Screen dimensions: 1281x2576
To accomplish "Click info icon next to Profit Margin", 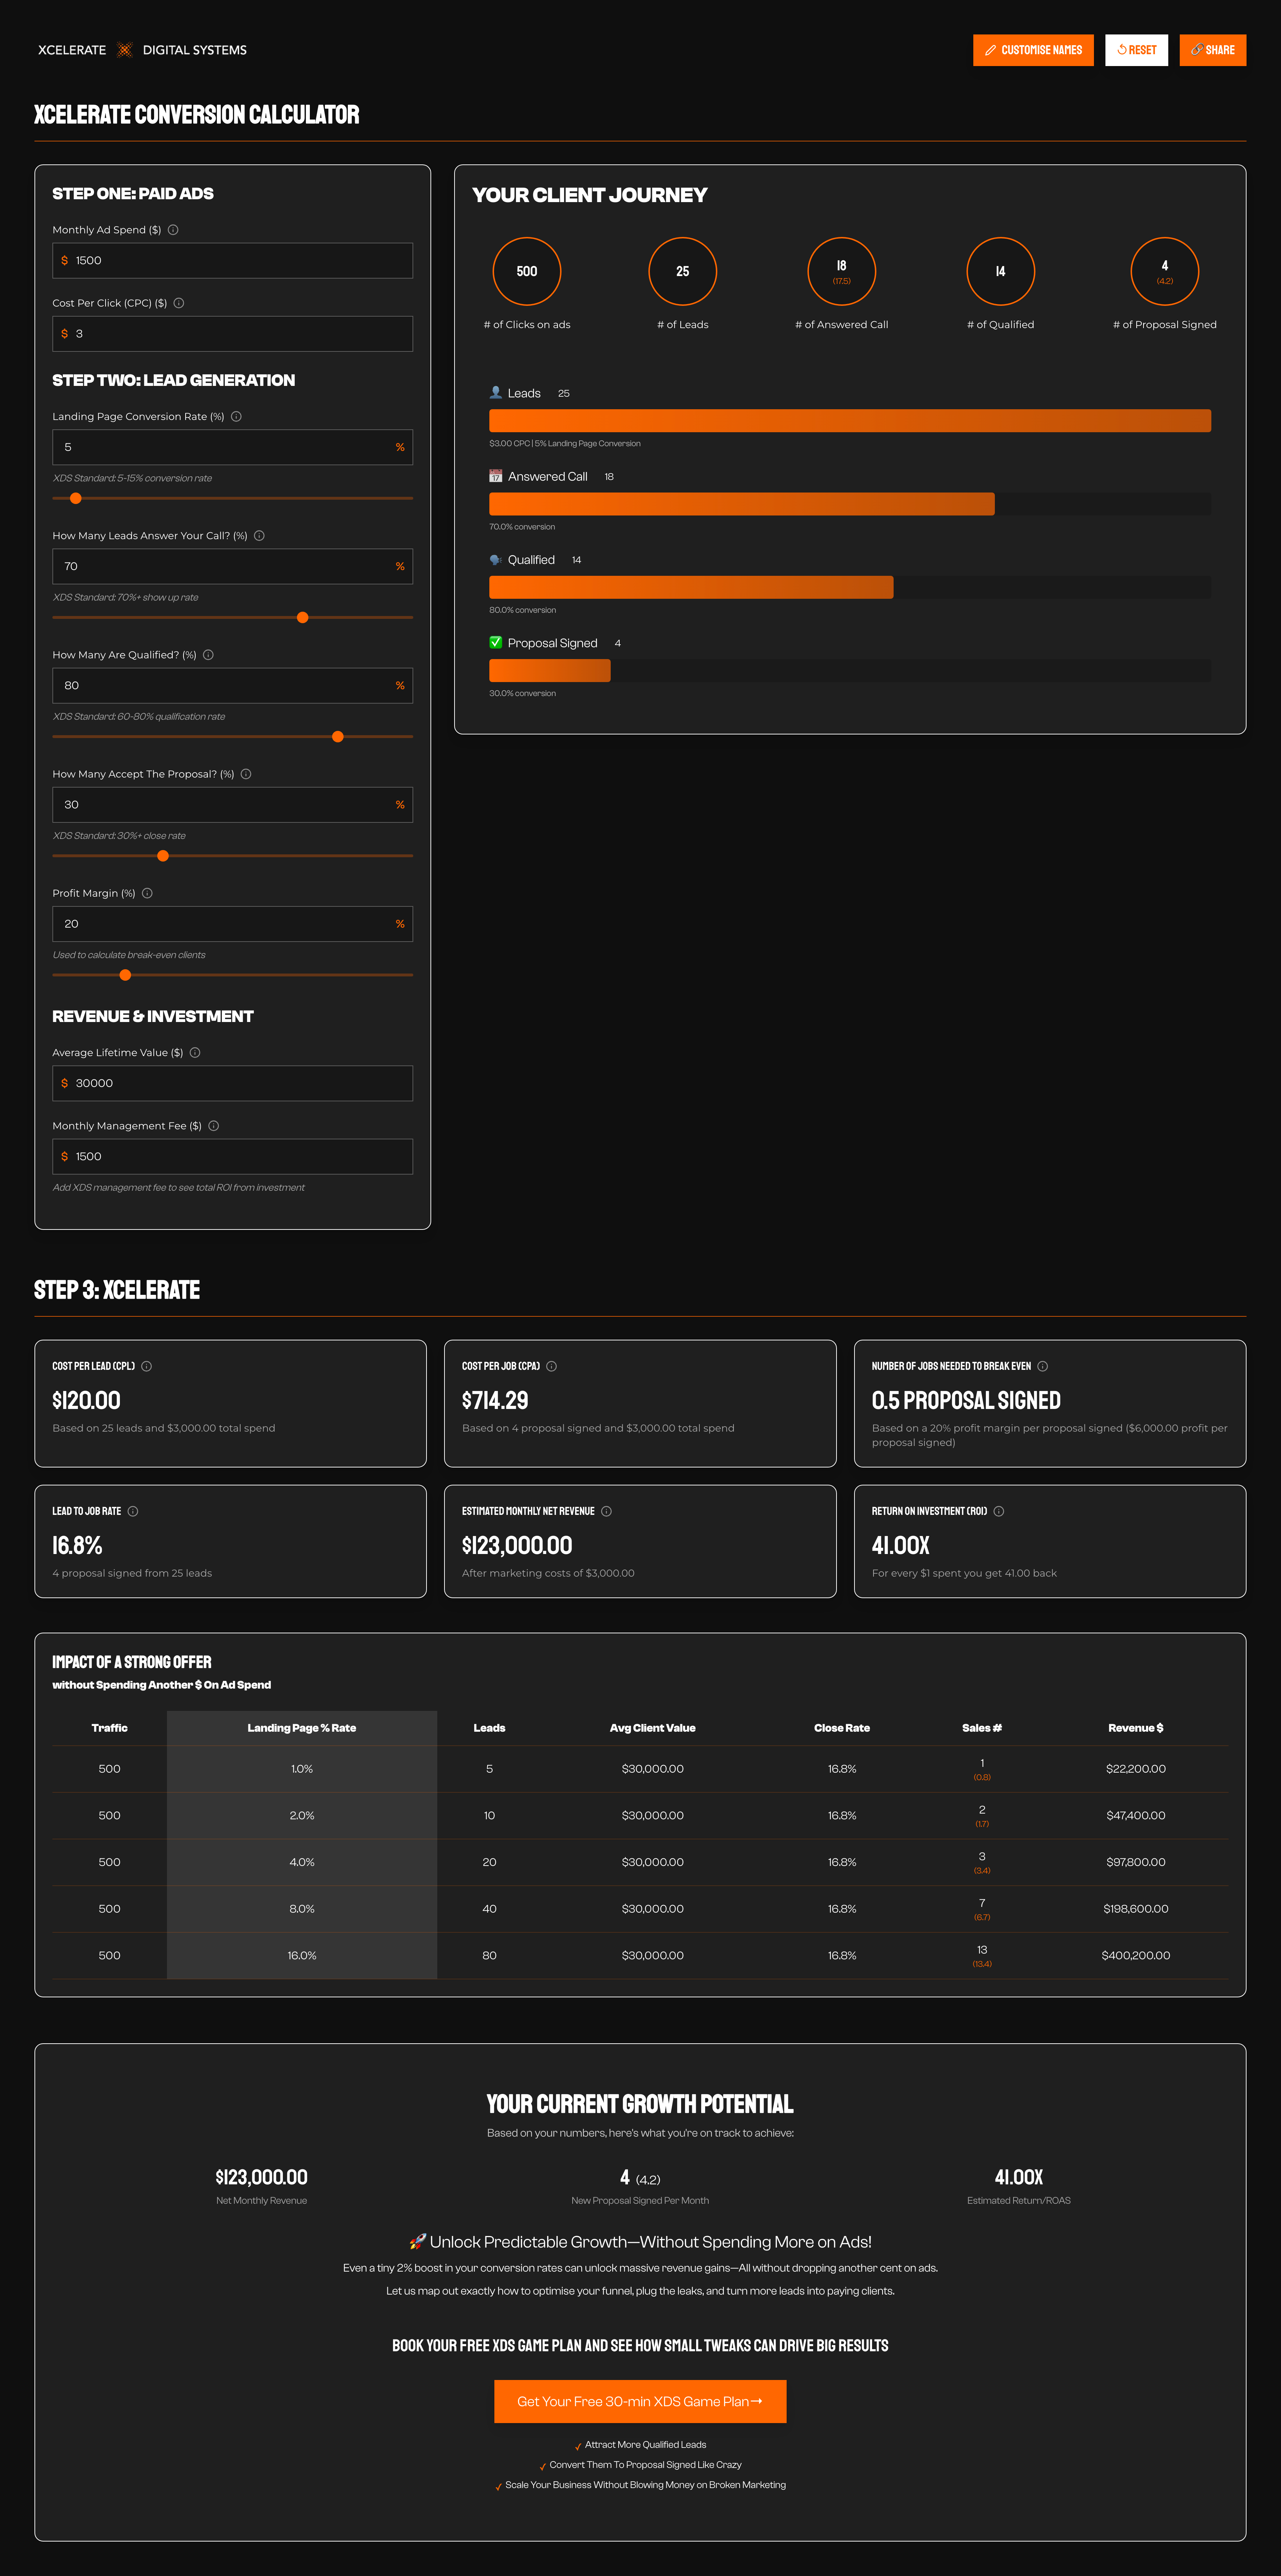I will tap(147, 893).
